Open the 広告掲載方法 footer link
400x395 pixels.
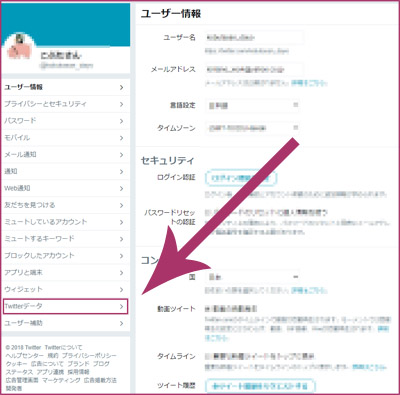click(100, 380)
